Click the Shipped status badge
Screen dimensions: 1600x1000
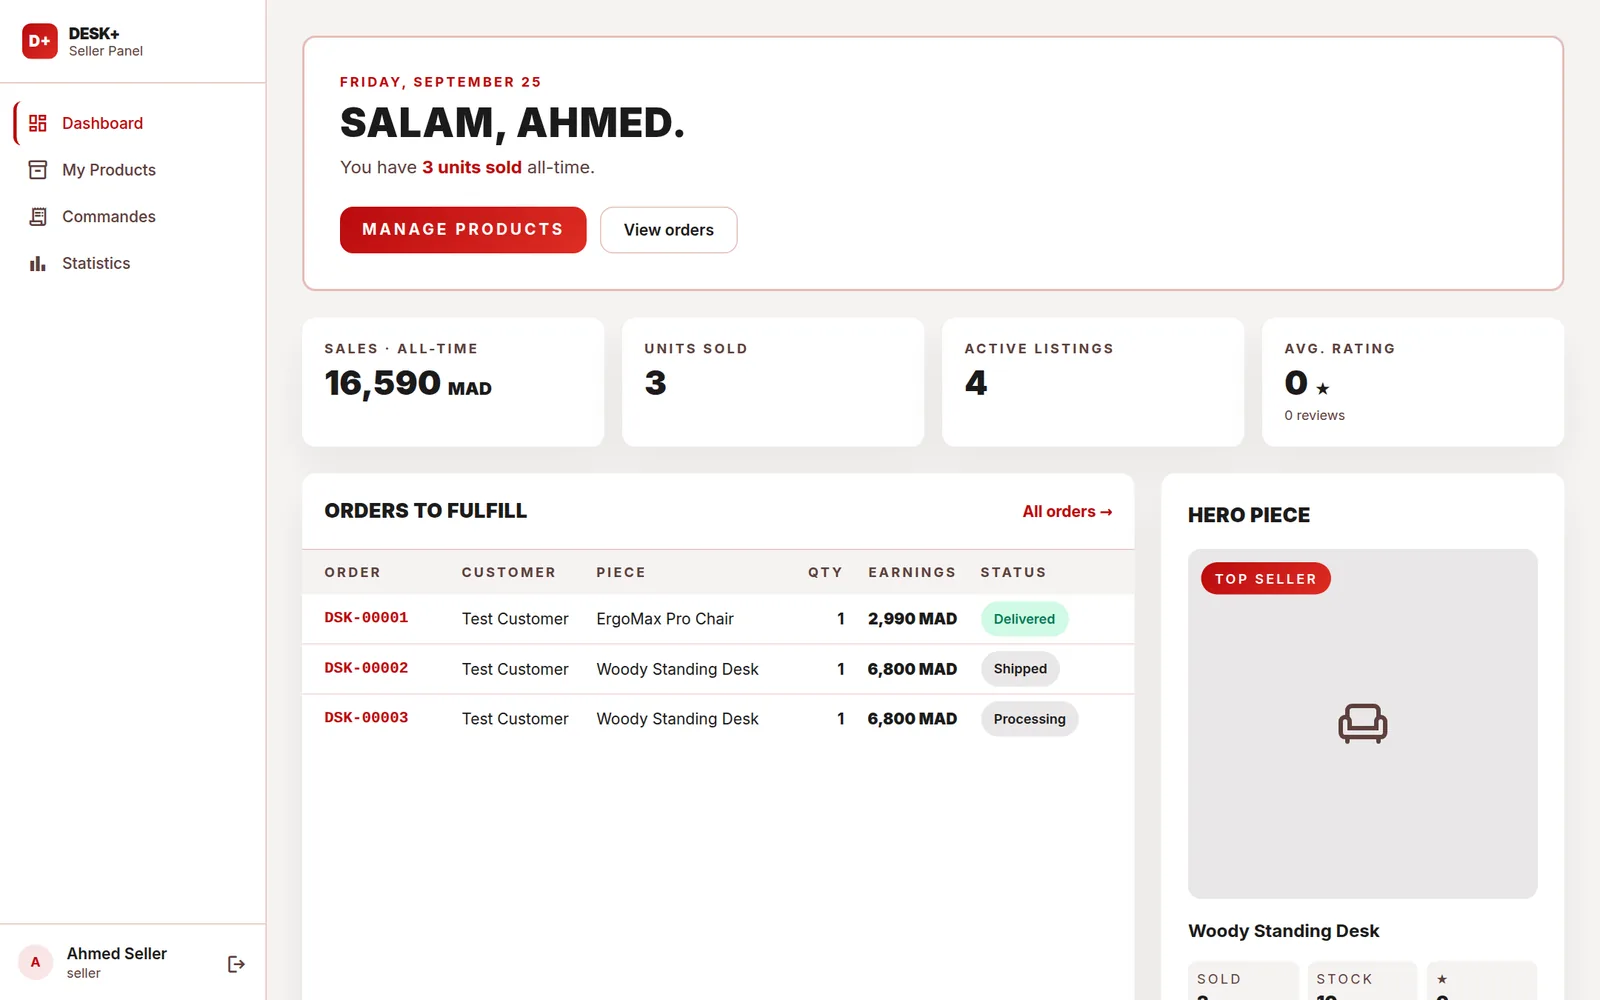click(x=1020, y=669)
